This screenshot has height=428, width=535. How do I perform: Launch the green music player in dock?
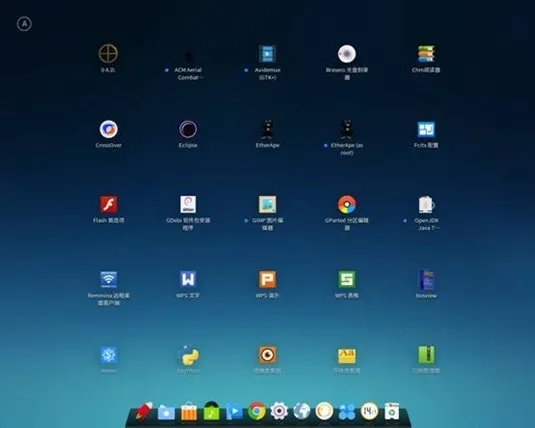211,411
